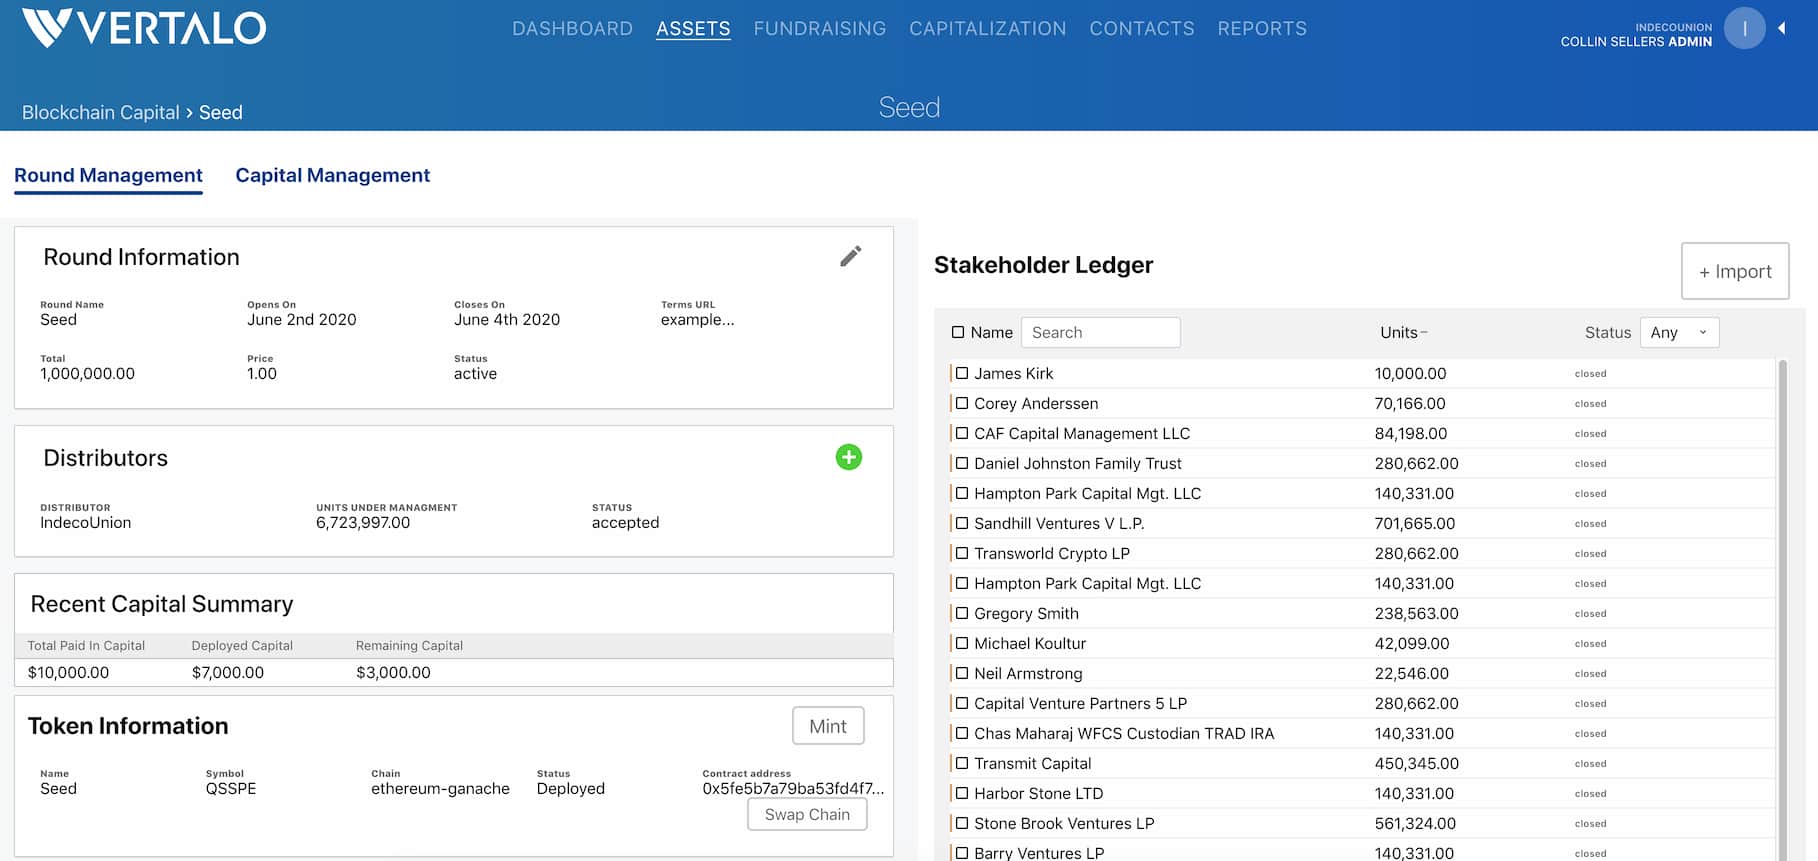1818x861 pixels.
Task: Collapse the user menu arrow icon
Action: coord(1782,28)
